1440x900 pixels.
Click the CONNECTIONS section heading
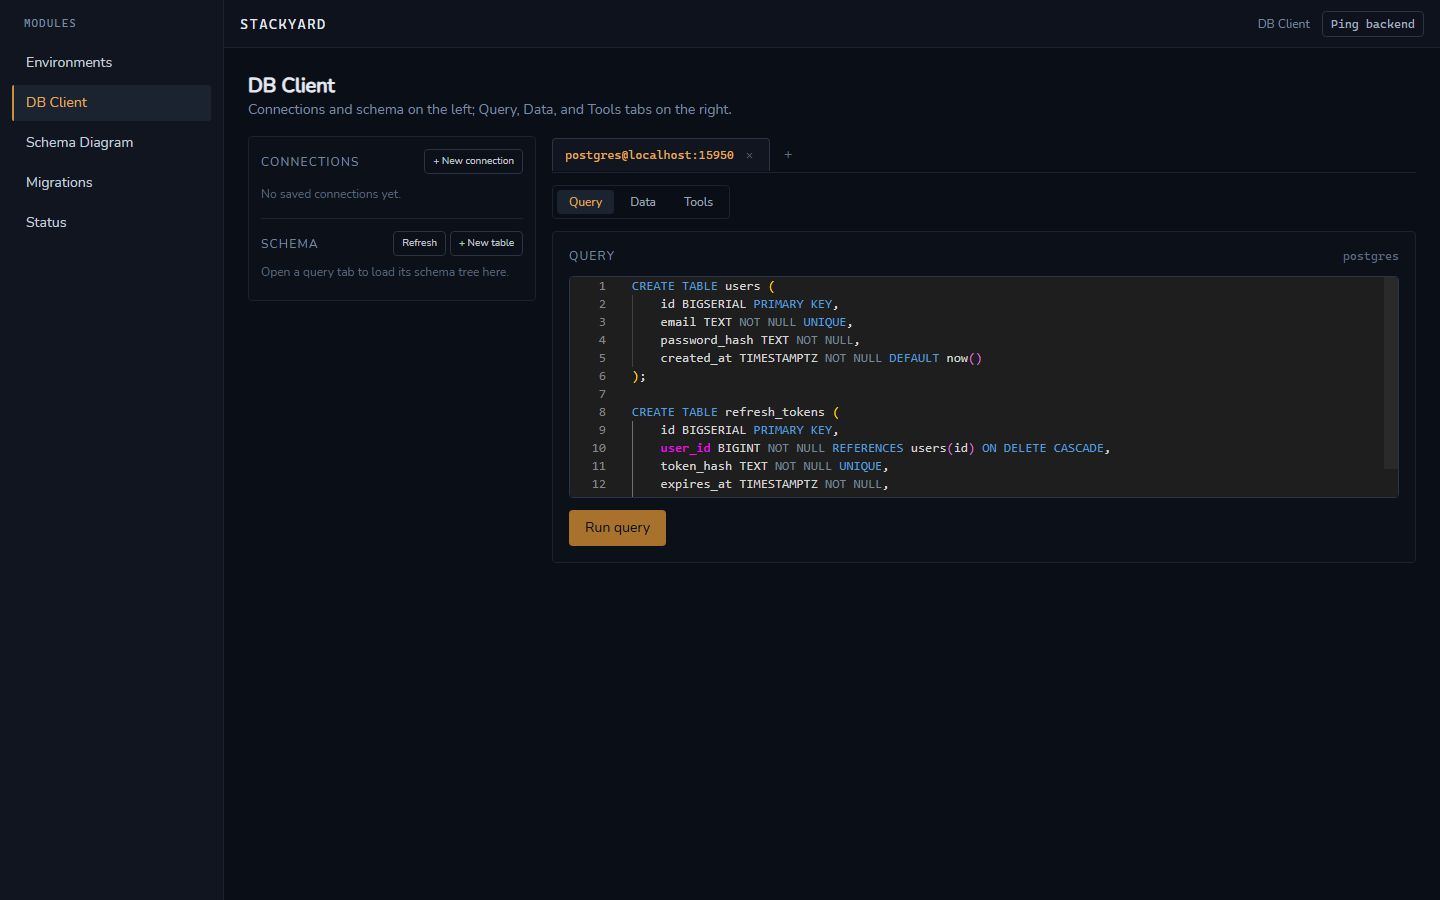(x=310, y=162)
